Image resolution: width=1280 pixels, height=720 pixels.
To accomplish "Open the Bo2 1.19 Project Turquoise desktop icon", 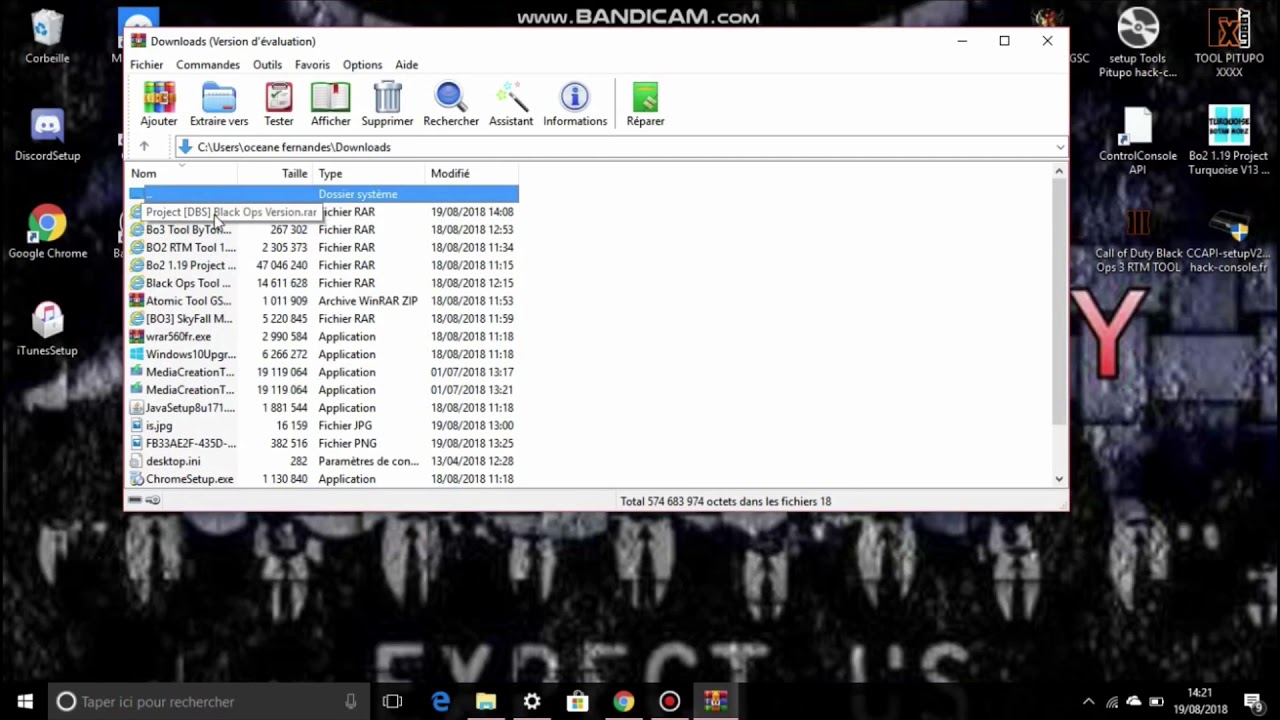I will tap(1229, 141).
